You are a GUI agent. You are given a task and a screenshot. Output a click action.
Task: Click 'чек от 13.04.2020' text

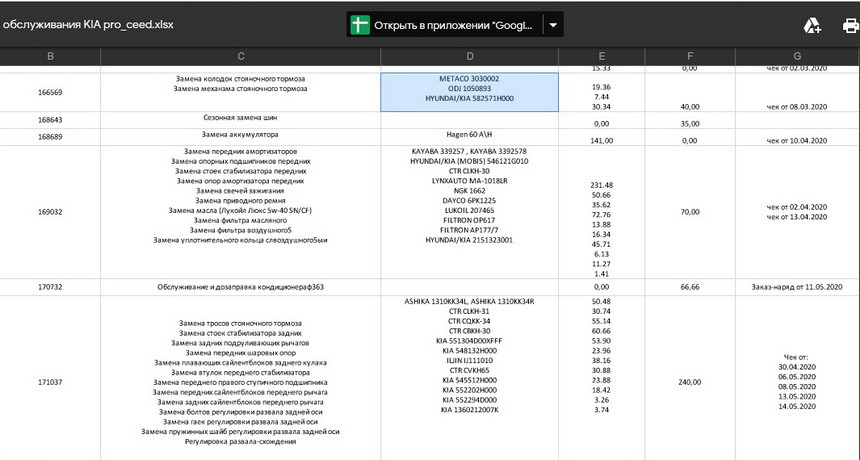pyautogui.click(x=797, y=217)
